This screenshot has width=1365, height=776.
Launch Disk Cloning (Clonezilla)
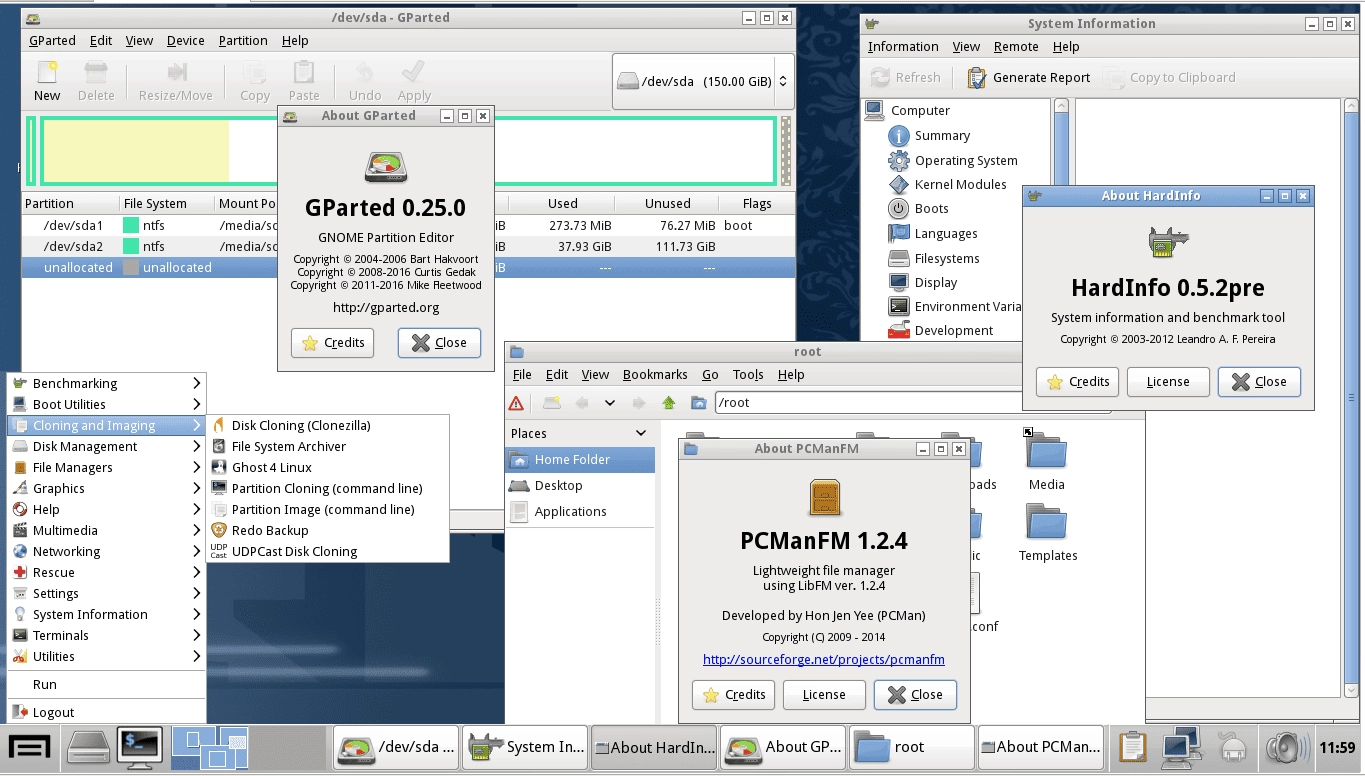coord(328,425)
